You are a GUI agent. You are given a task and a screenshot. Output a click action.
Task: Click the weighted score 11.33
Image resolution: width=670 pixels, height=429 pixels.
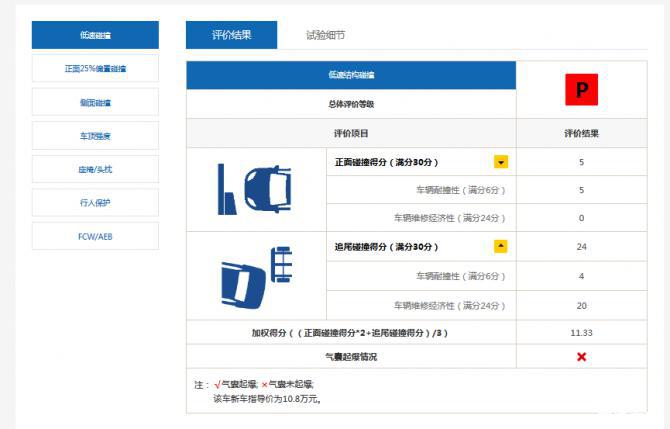click(582, 332)
